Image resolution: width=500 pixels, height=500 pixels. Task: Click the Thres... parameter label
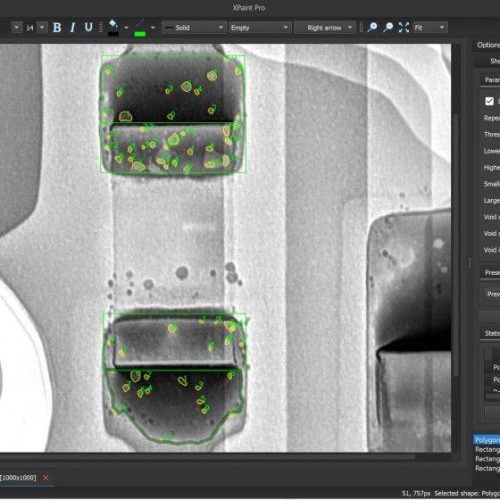tap(492, 134)
